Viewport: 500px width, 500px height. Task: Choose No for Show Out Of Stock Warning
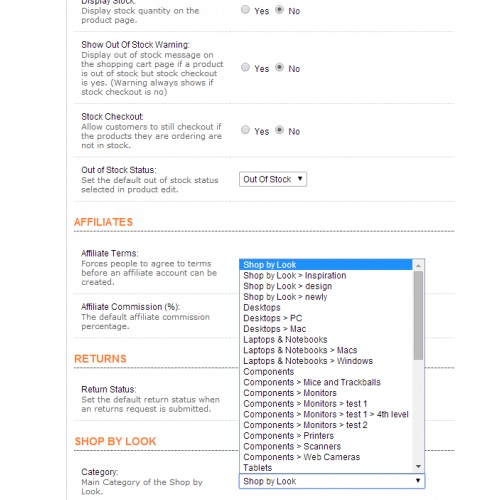pyautogui.click(x=279, y=68)
